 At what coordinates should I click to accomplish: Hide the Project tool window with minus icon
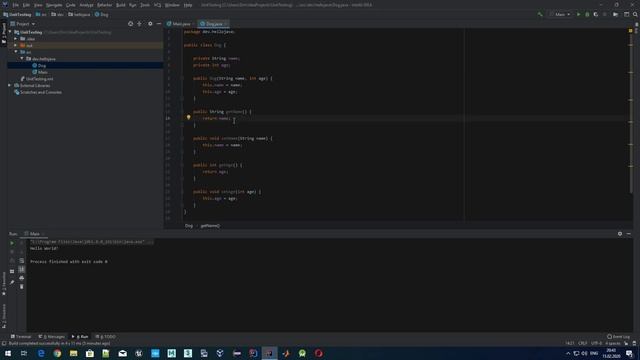tap(159, 24)
